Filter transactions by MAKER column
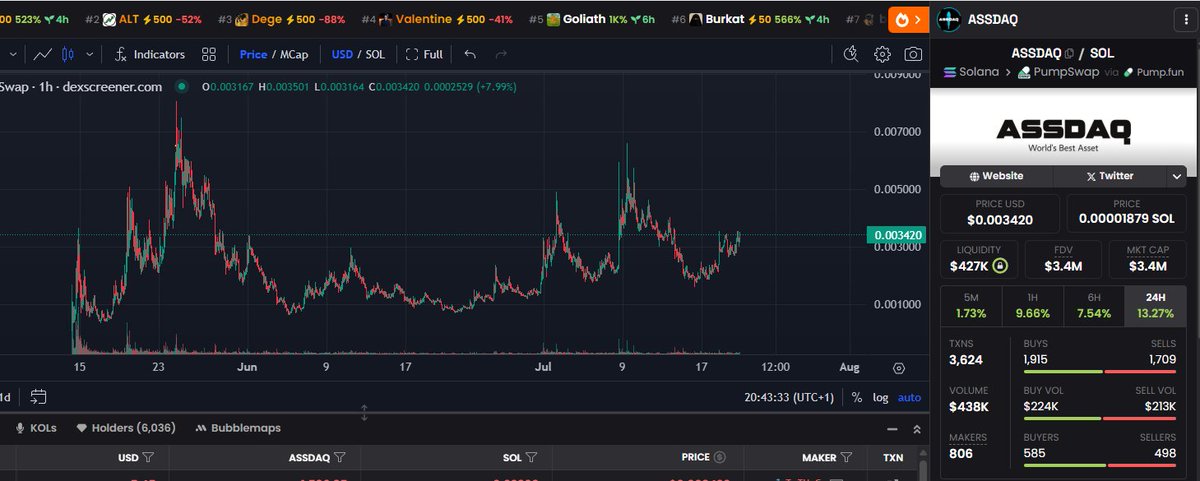The image size is (1200, 481). (846, 457)
